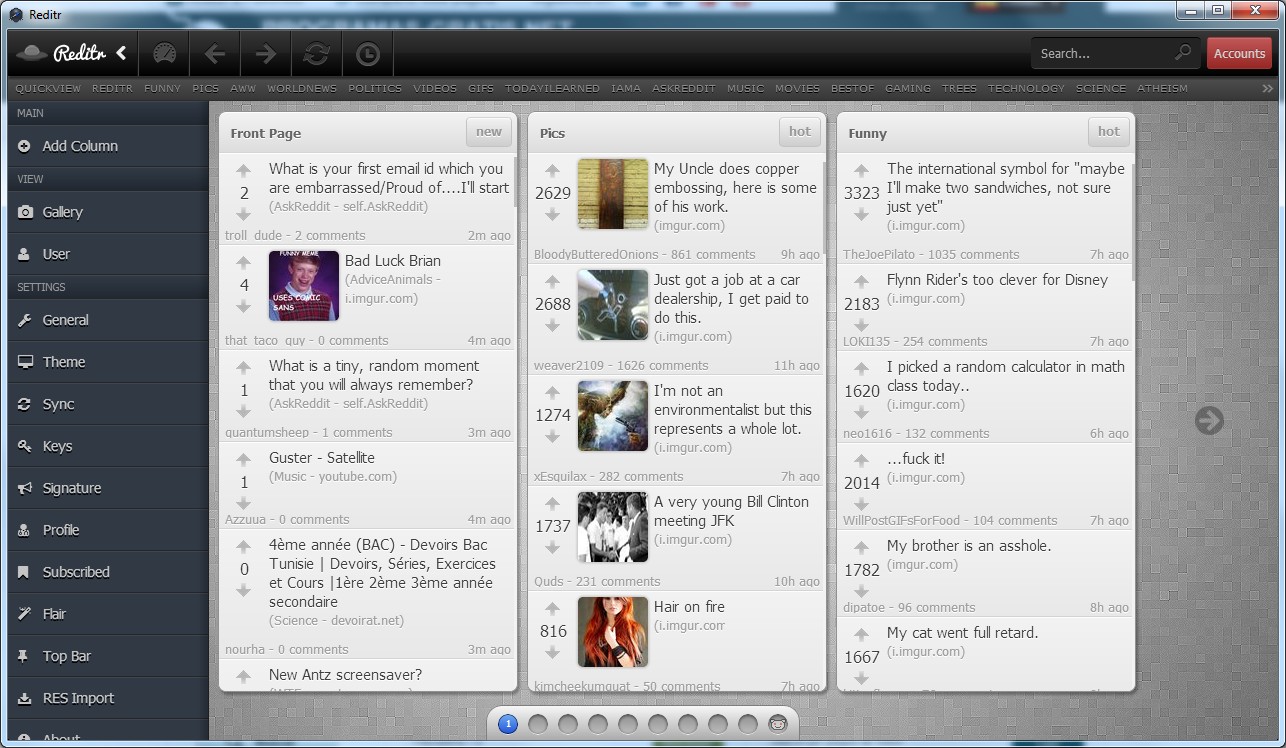Screen dimensions: 1286x748
Task: Open TODAYILEARNED subreddit tab
Action: (552, 88)
